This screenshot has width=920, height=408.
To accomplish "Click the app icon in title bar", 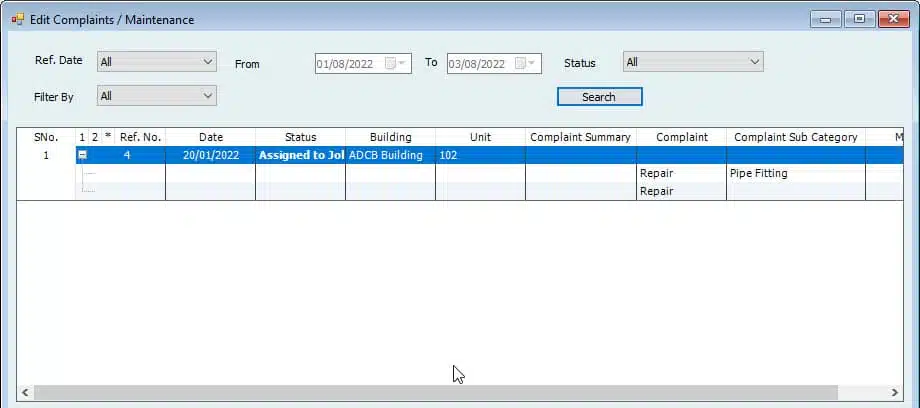I will click(x=17, y=19).
